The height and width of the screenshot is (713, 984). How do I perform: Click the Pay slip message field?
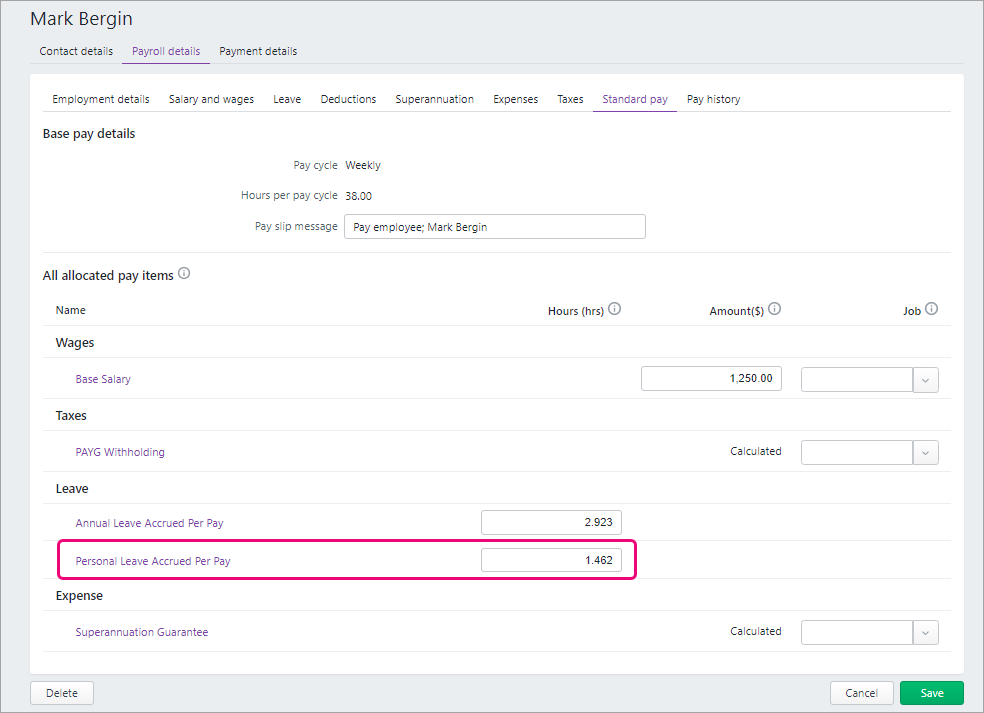494,227
